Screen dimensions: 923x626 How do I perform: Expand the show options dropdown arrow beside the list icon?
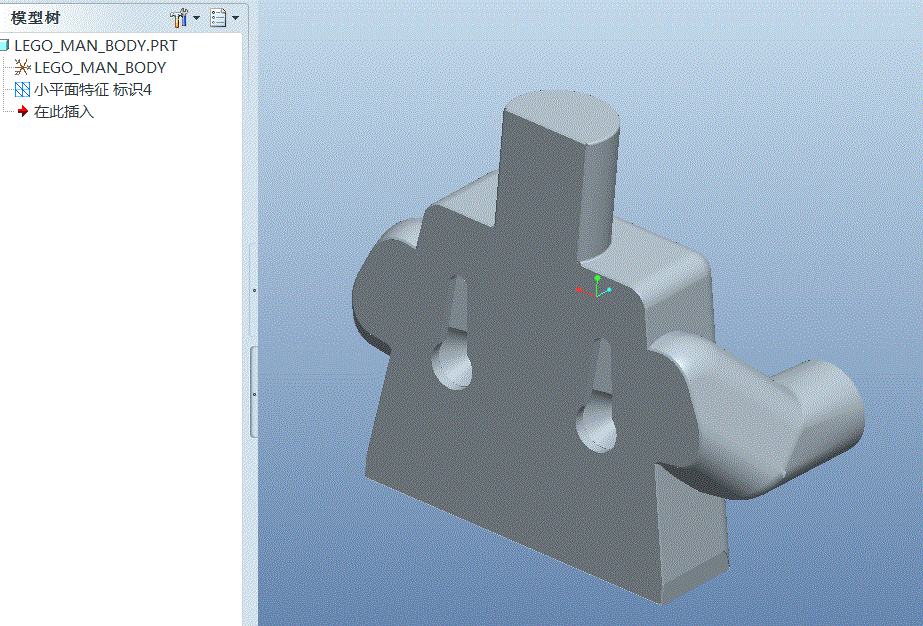click(235, 18)
